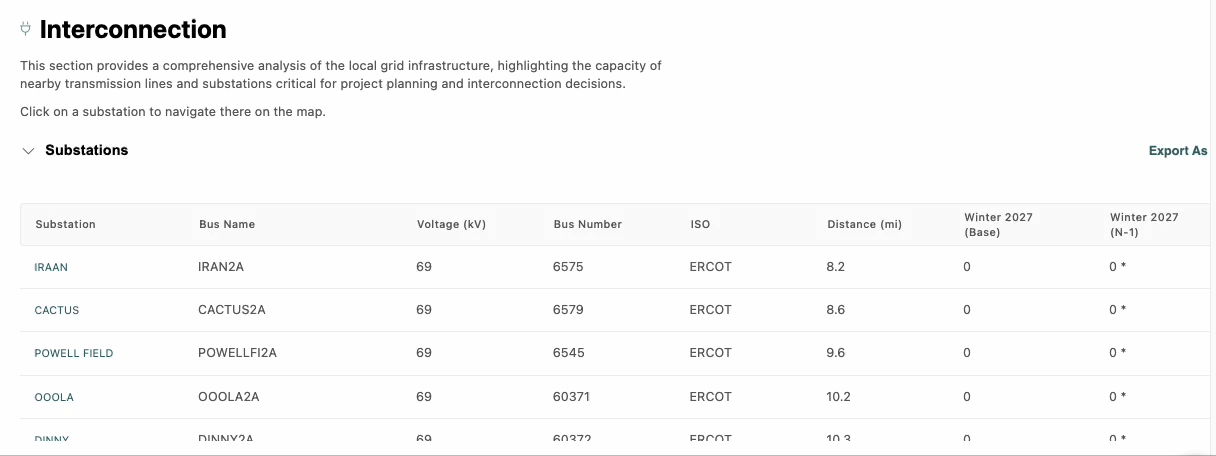Click the Substations section title

point(87,150)
